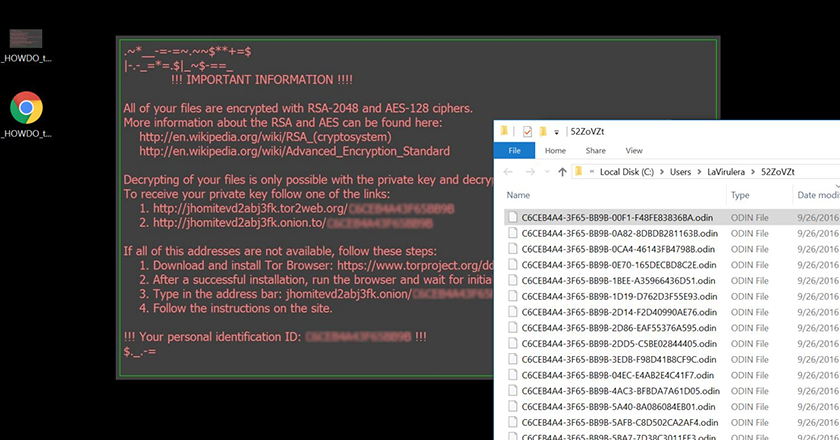This screenshot has width=840, height=440.
Task: Click the Properties checkmark icon in title bar
Action: tap(526, 131)
